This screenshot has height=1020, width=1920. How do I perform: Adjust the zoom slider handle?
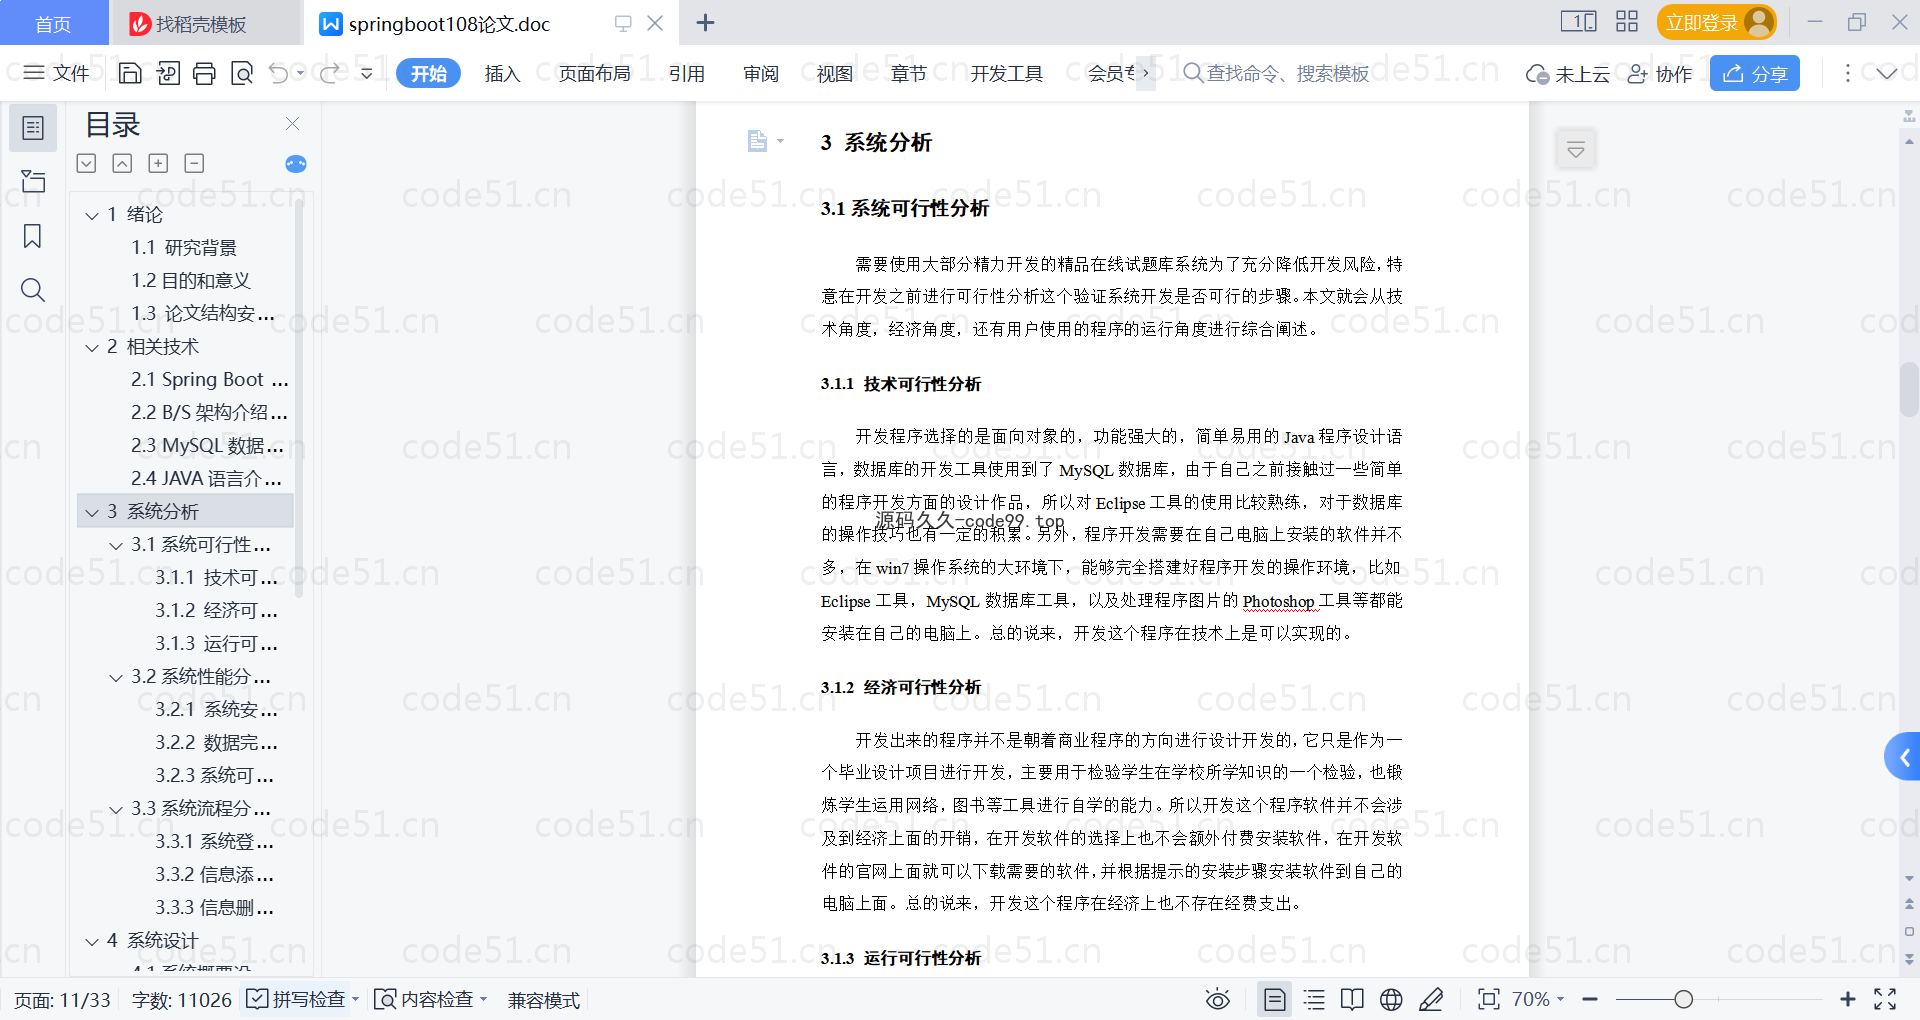tap(1684, 999)
